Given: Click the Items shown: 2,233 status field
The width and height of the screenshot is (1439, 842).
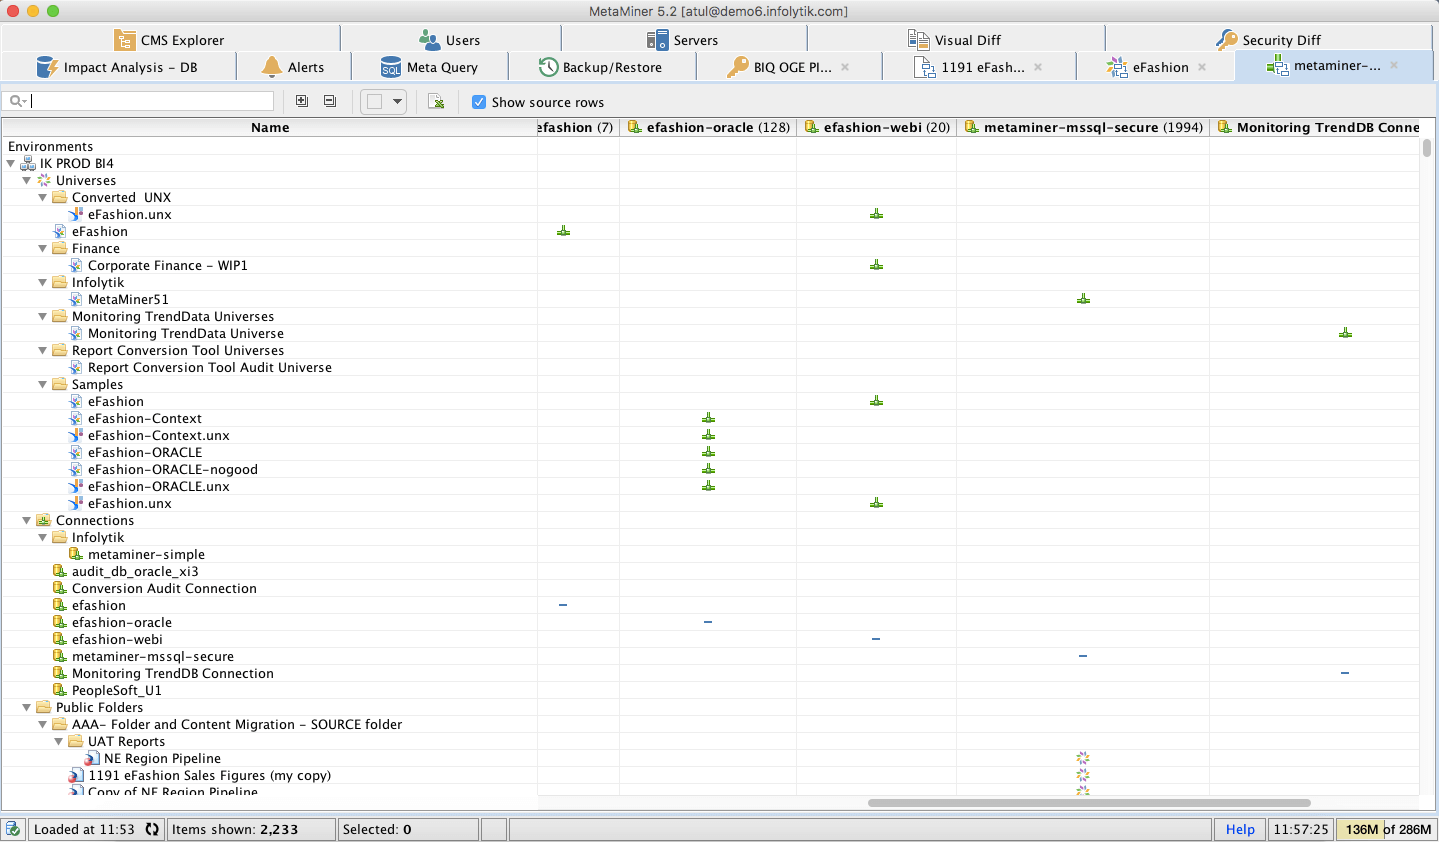Looking at the screenshot, I should point(251,829).
